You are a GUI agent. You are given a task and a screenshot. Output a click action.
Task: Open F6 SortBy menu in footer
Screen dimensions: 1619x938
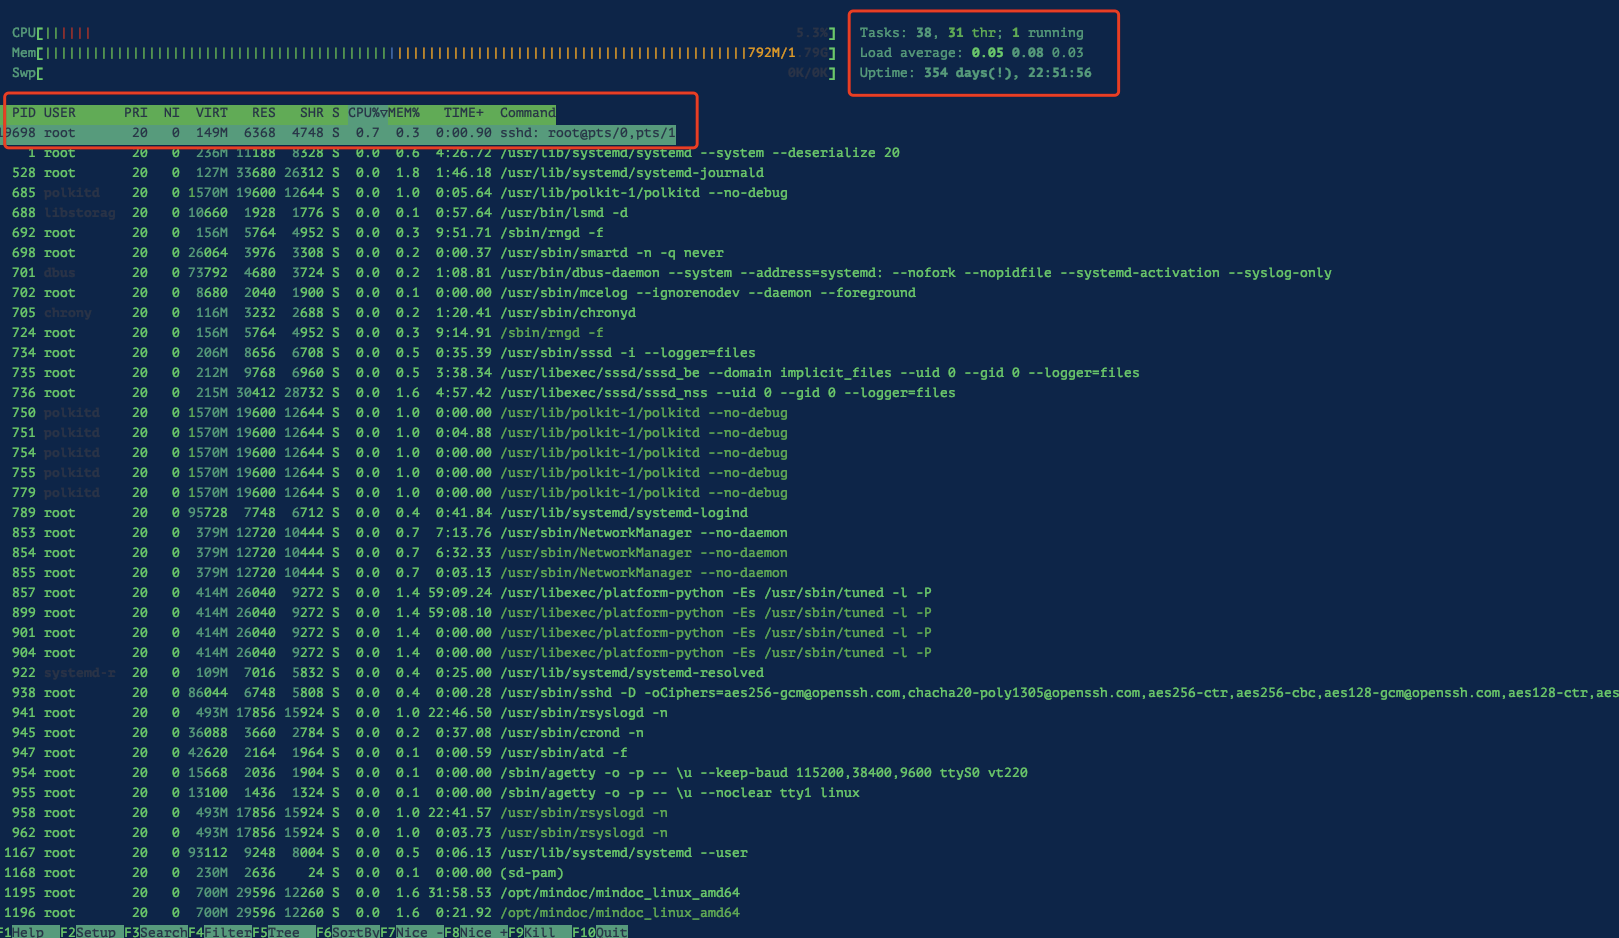pyautogui.click(x=348, y=932)
